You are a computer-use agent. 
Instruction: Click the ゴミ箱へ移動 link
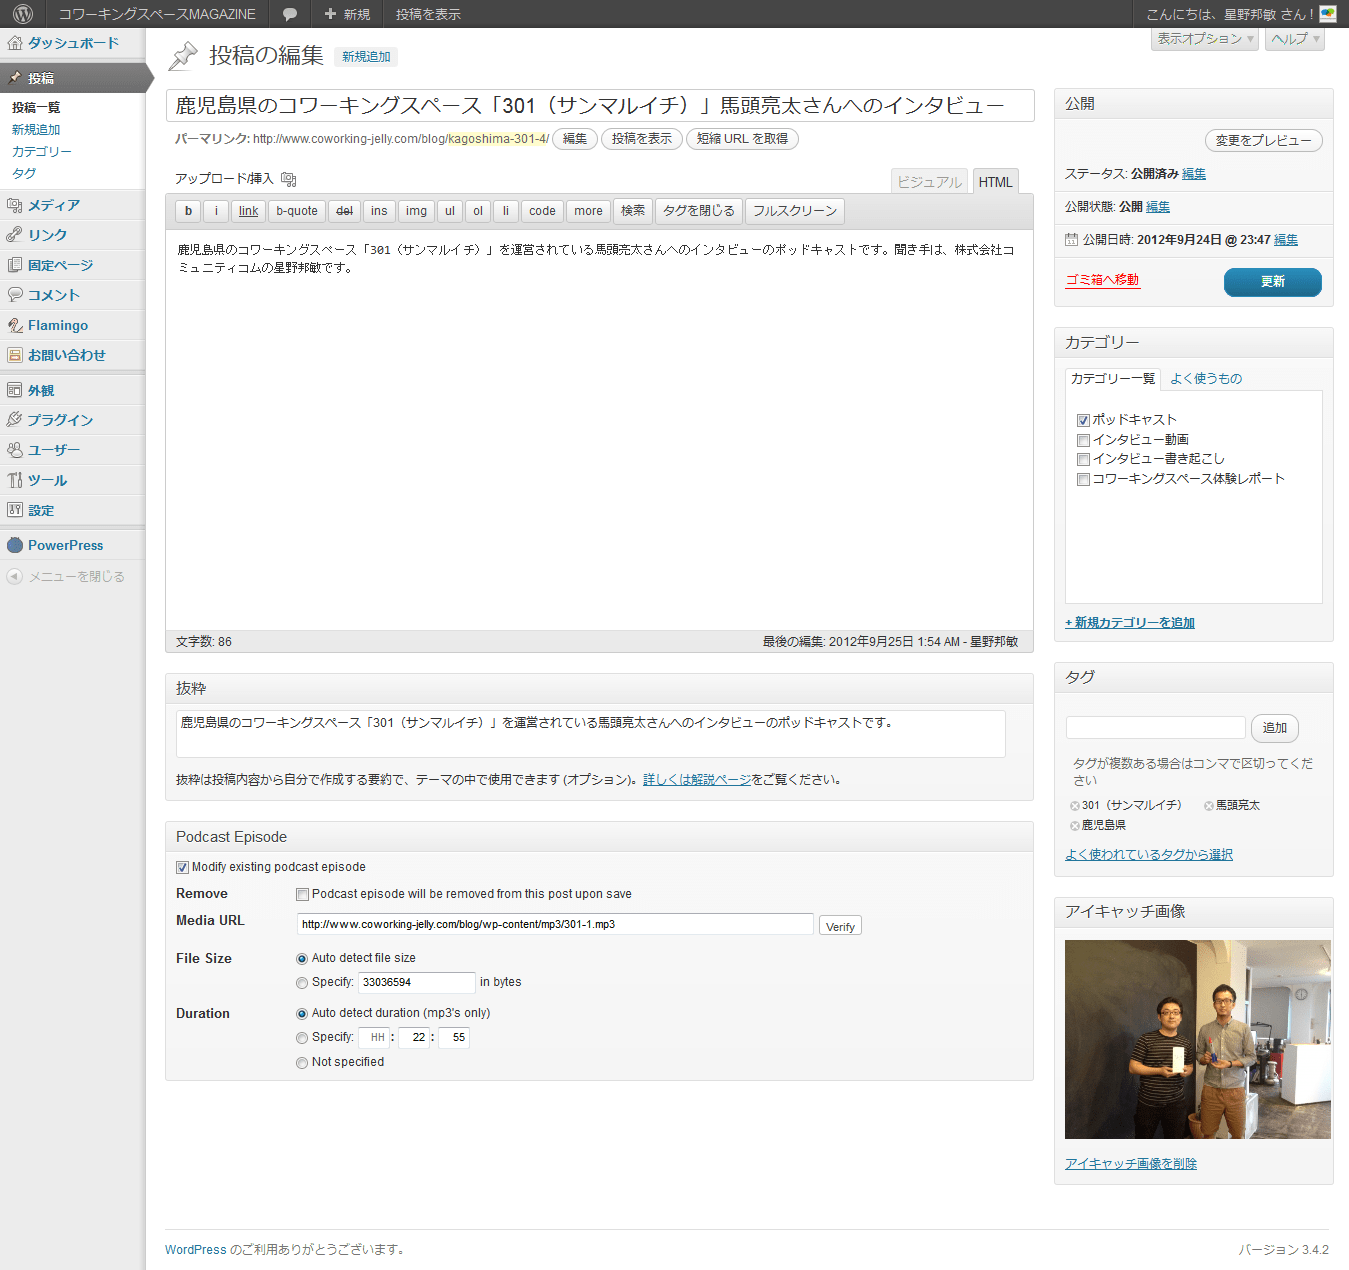(1102, 280)
